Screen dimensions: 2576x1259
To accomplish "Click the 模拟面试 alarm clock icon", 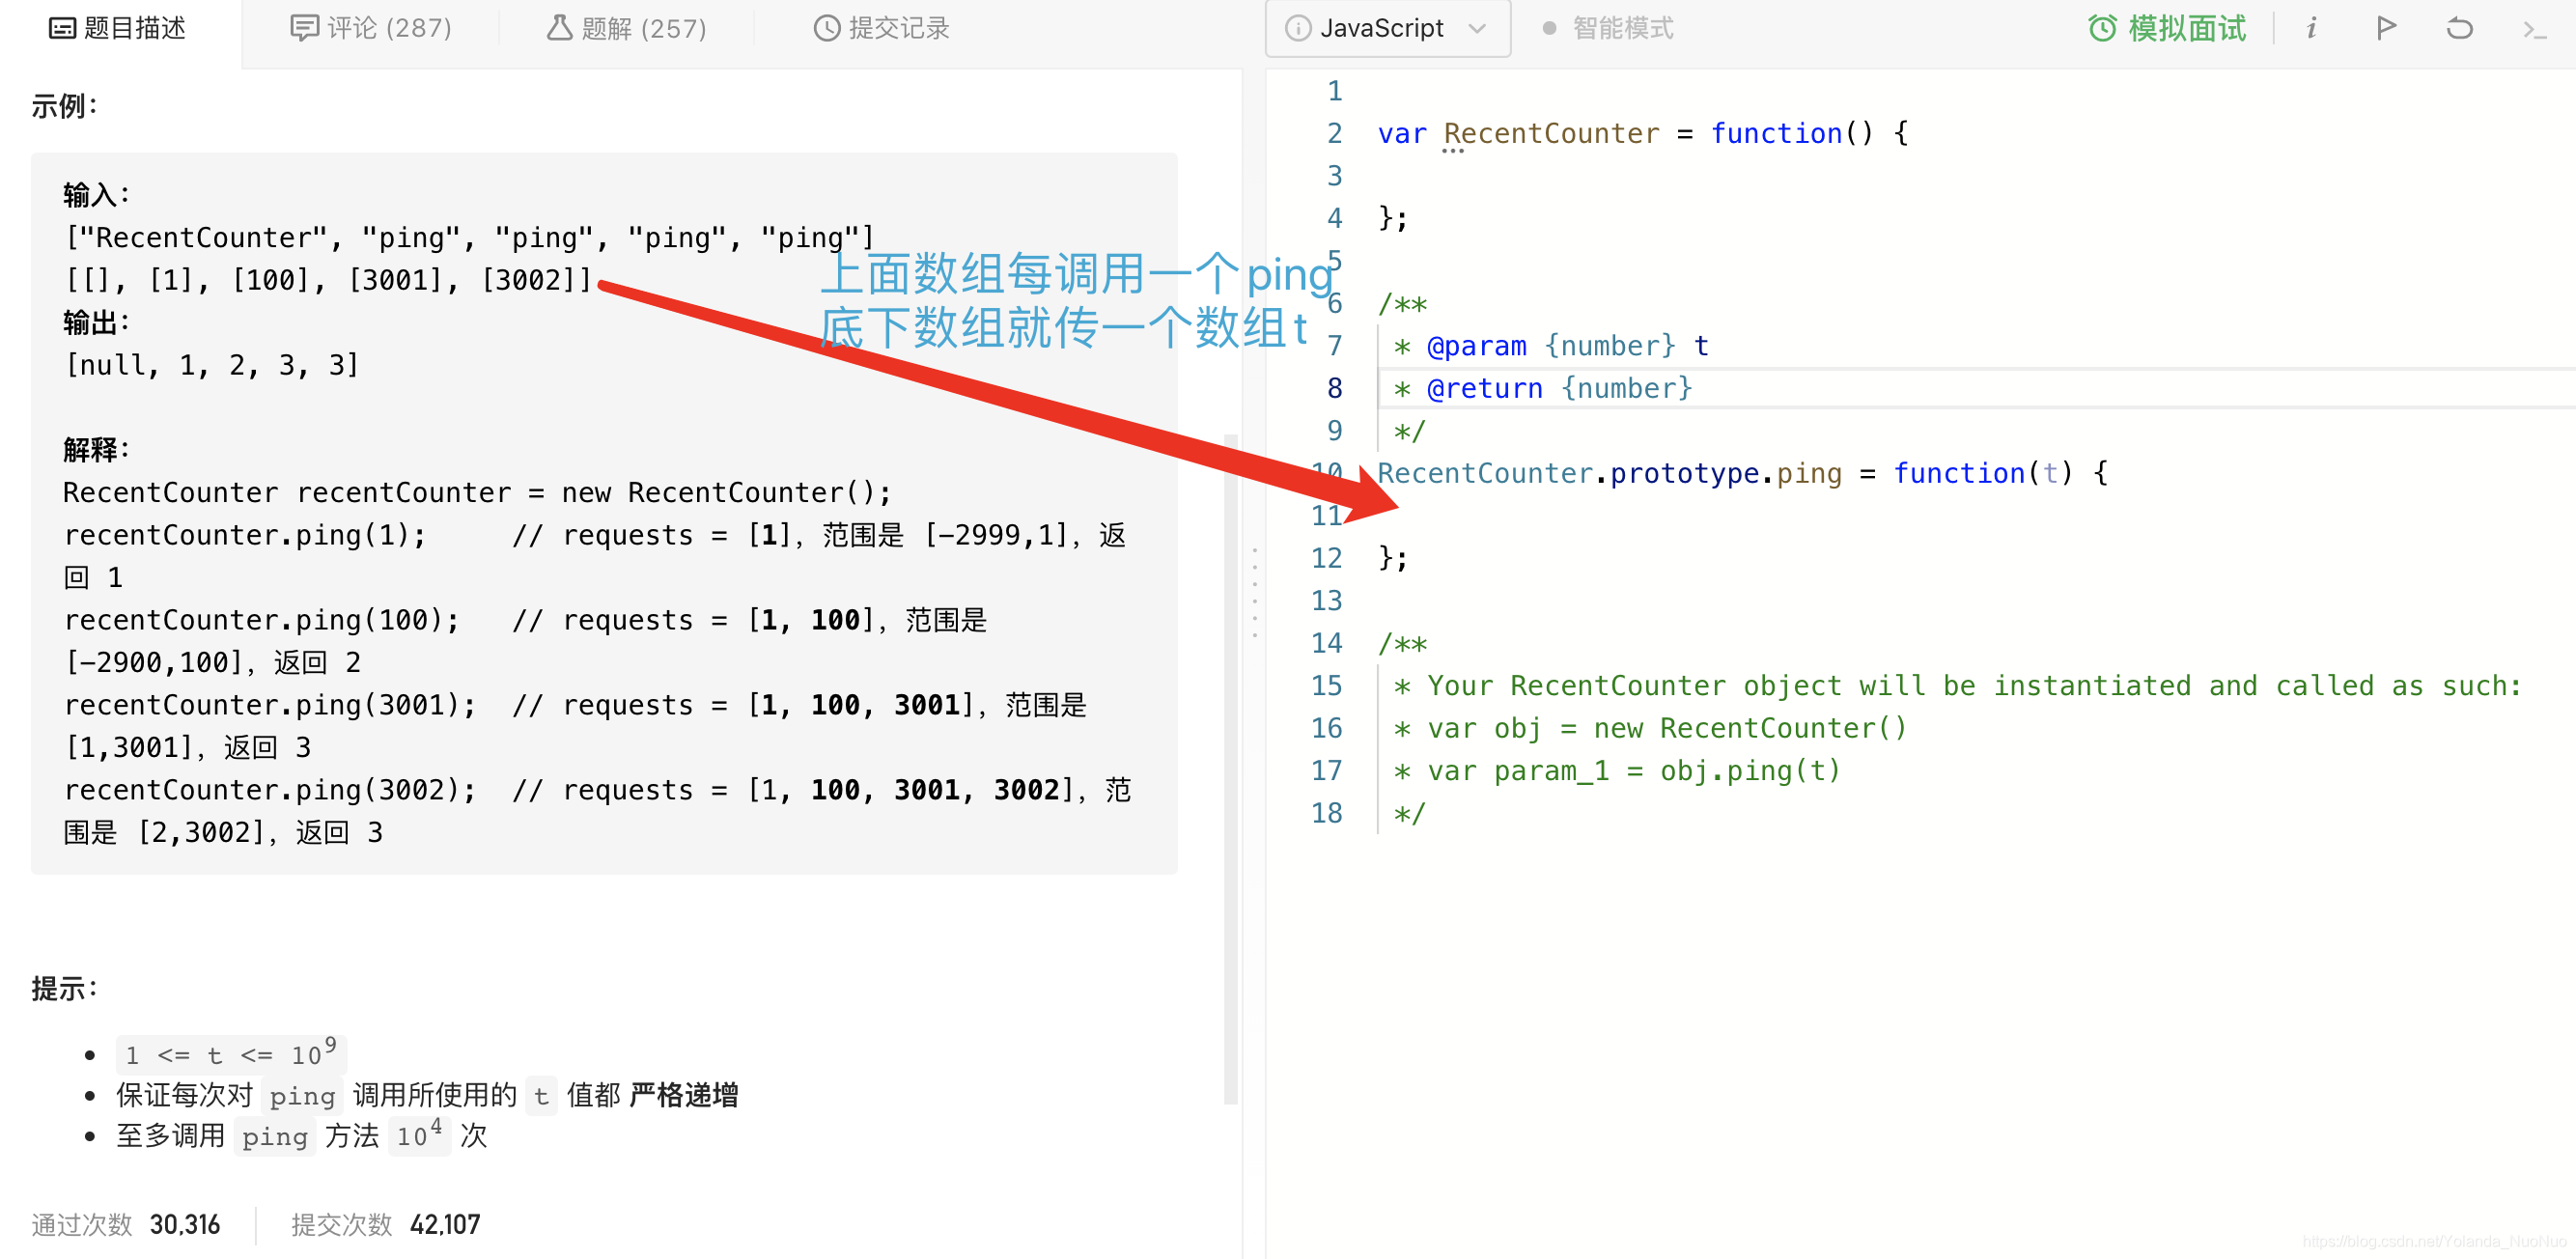I will [2102, 28].
